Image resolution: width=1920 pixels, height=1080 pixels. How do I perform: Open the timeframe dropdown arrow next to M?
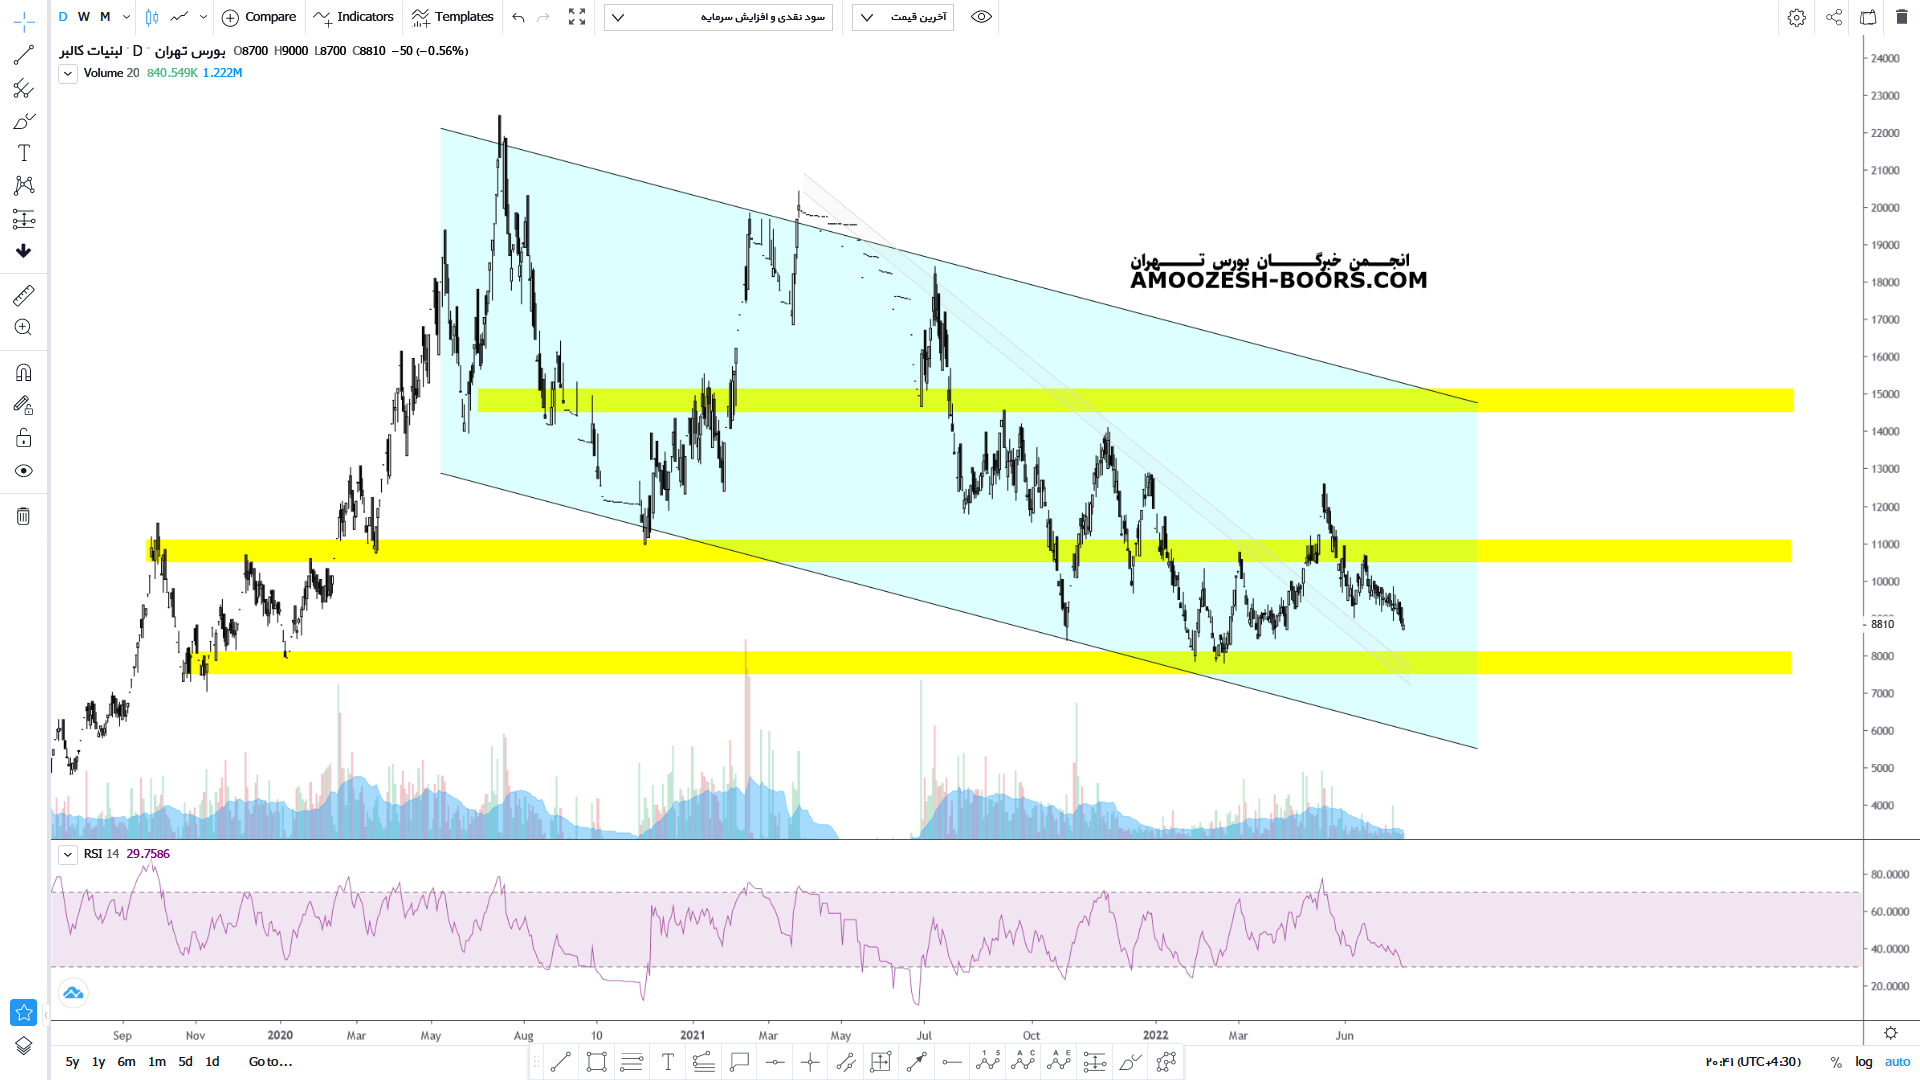[x=126, y=17]
